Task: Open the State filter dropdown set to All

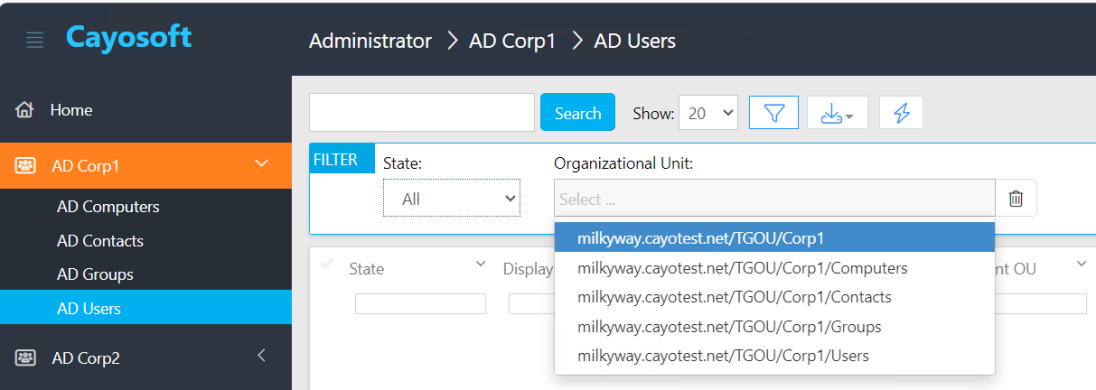Action: click(x=452, y=198)
